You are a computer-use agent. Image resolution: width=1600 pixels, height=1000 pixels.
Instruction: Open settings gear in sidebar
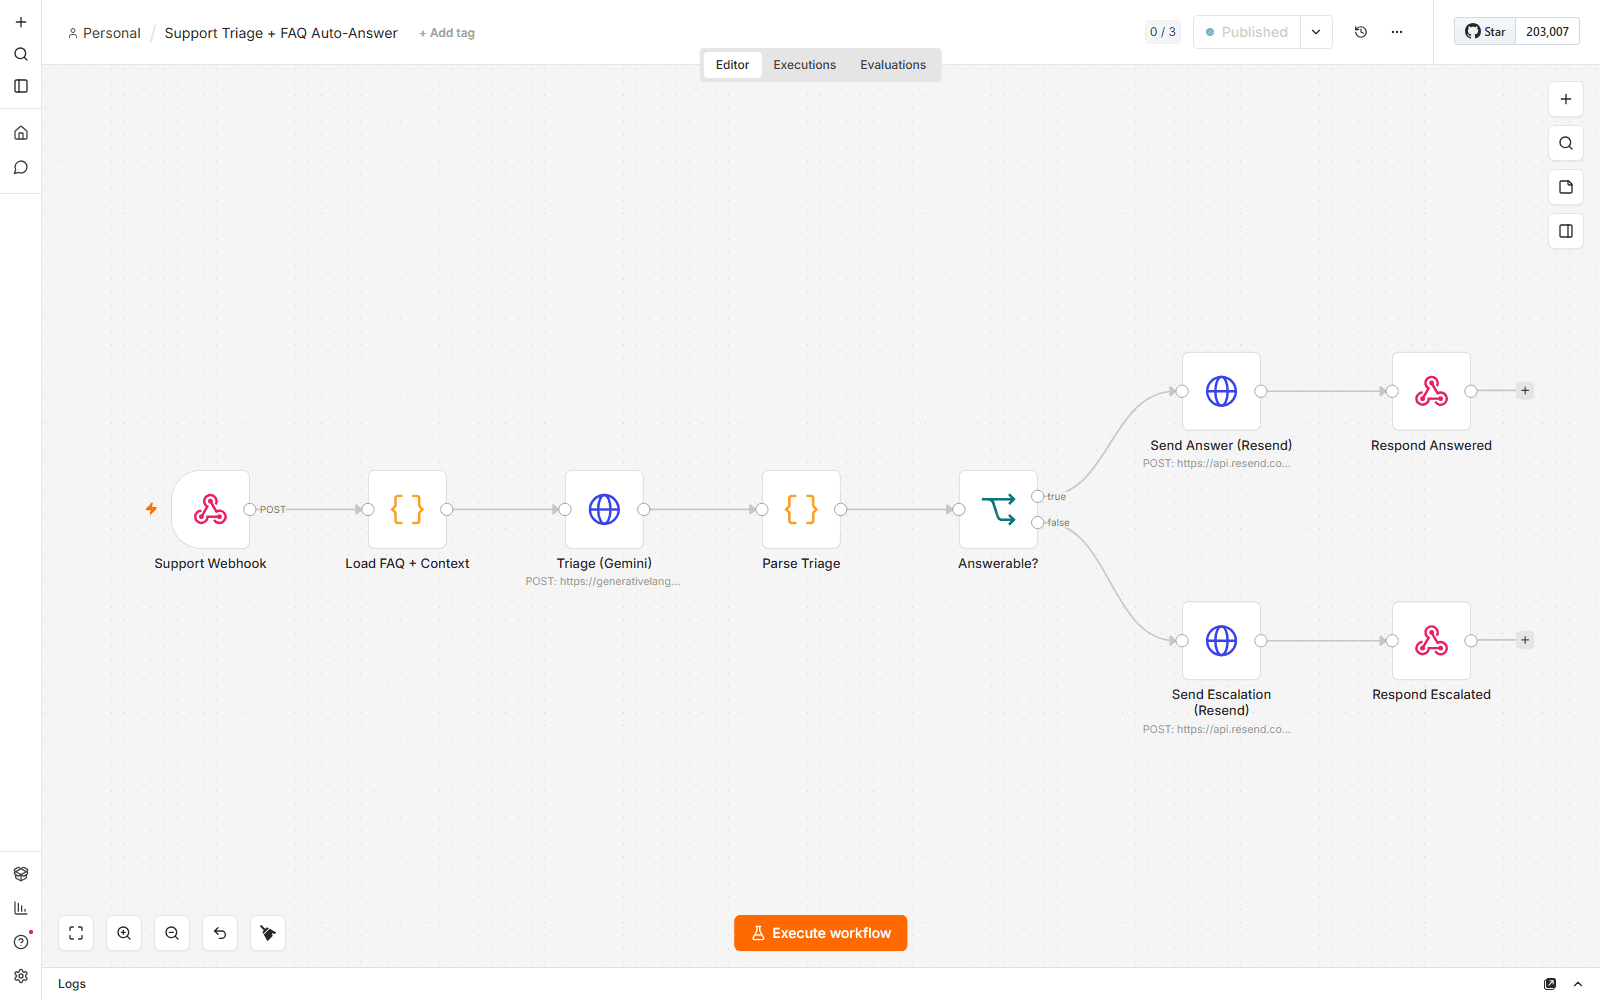click(21, 976)
